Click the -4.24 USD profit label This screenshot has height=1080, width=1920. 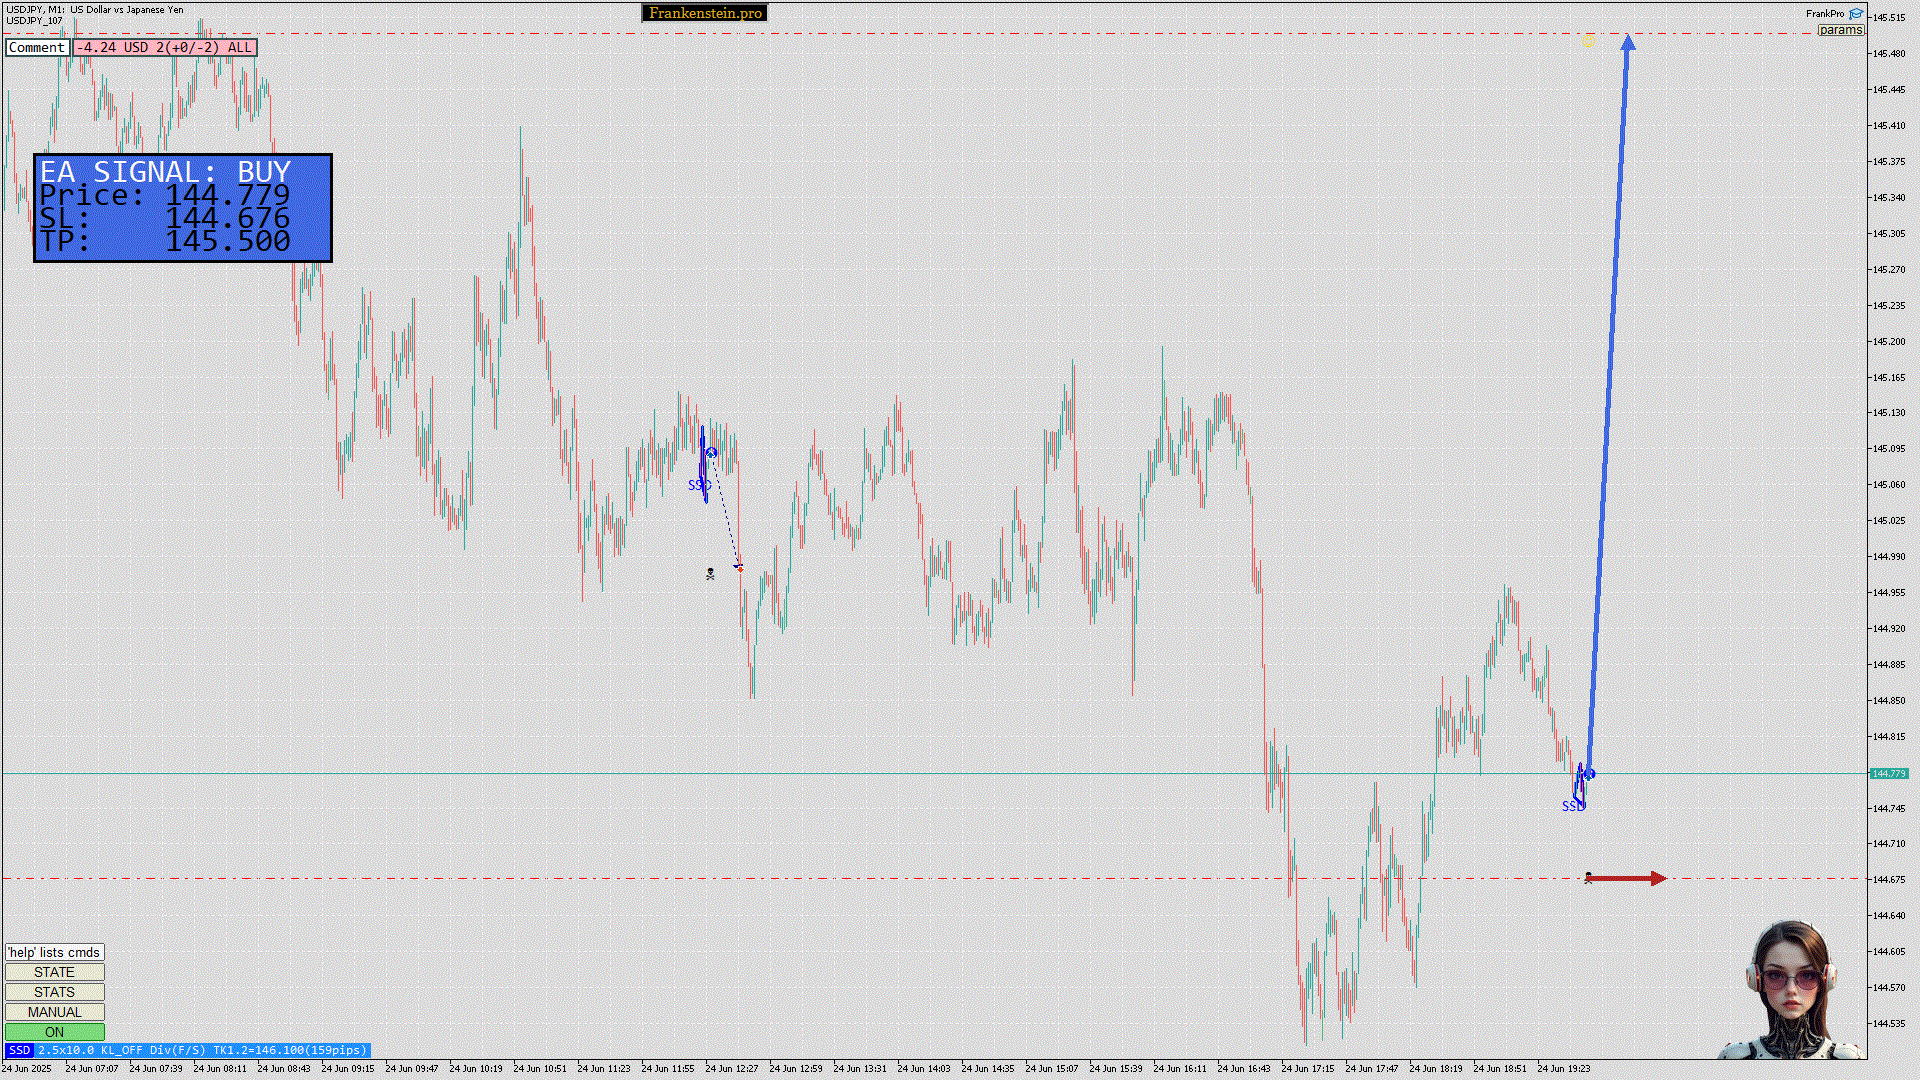tap(165, 47)
